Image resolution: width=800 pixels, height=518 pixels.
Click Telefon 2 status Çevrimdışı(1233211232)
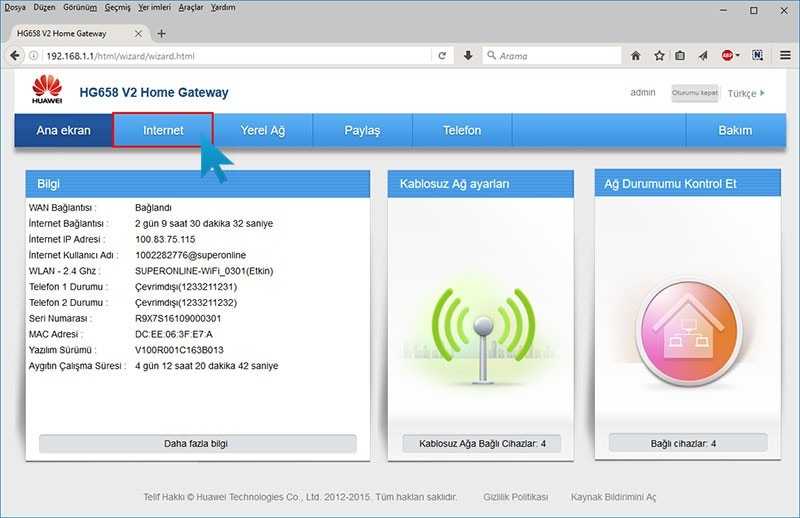186,303
